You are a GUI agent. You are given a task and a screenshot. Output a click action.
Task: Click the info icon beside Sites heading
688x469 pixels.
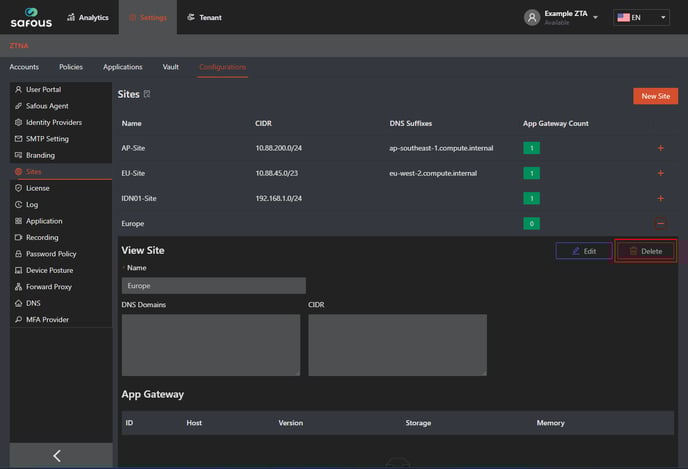click(x=147, y=94)
